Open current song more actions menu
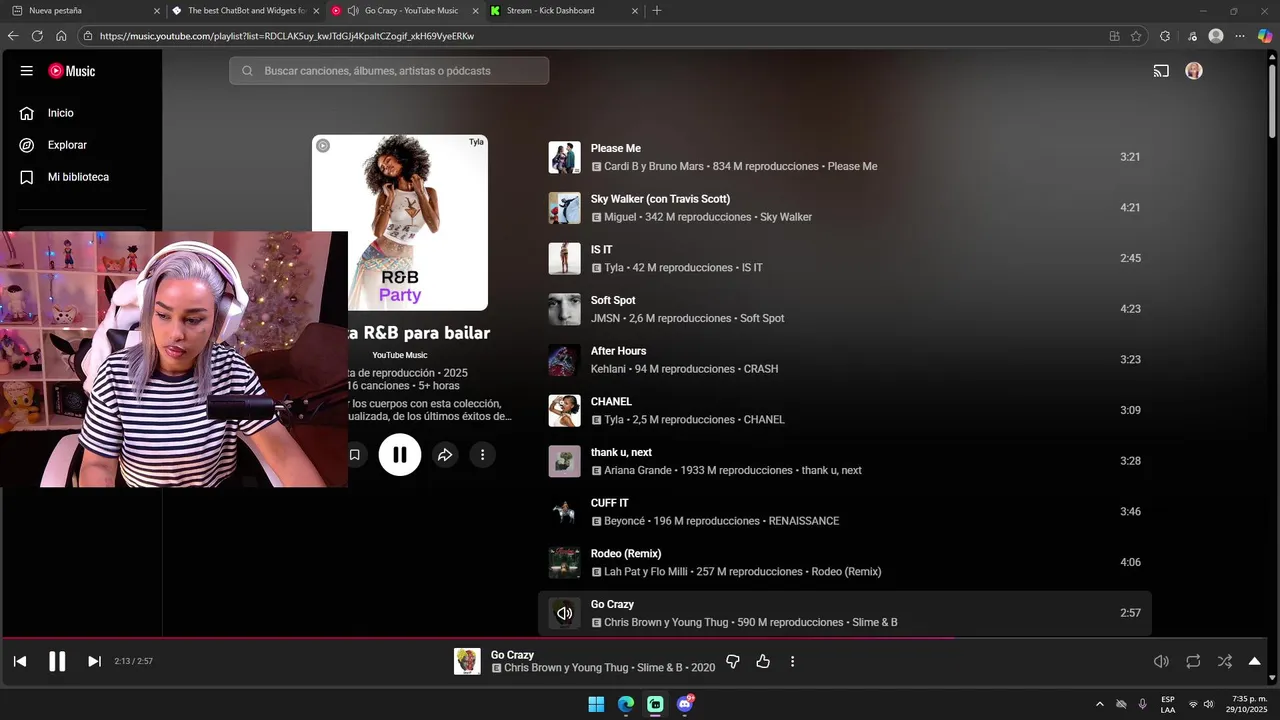Screen dimensions: 1280x720 793,661
